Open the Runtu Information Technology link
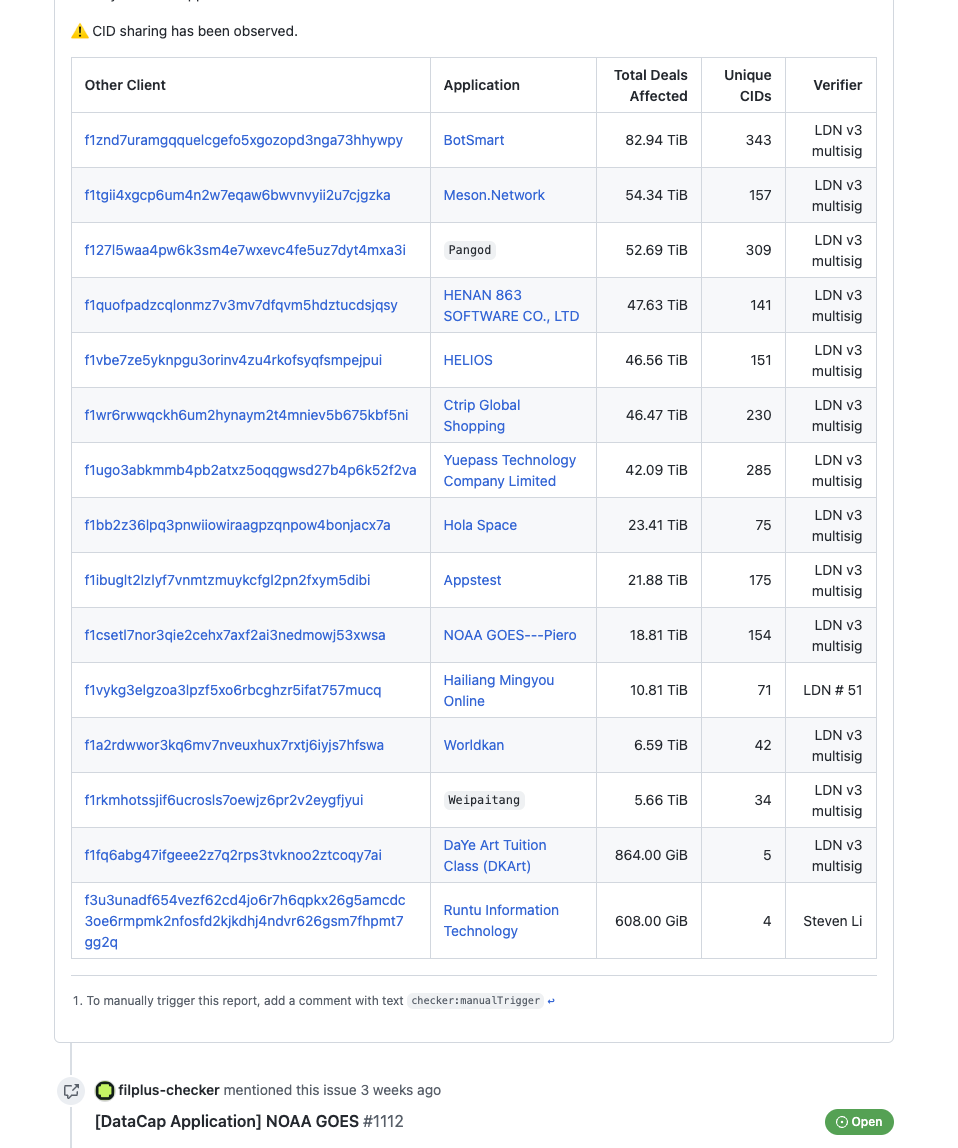 click(x=501, y=920)
